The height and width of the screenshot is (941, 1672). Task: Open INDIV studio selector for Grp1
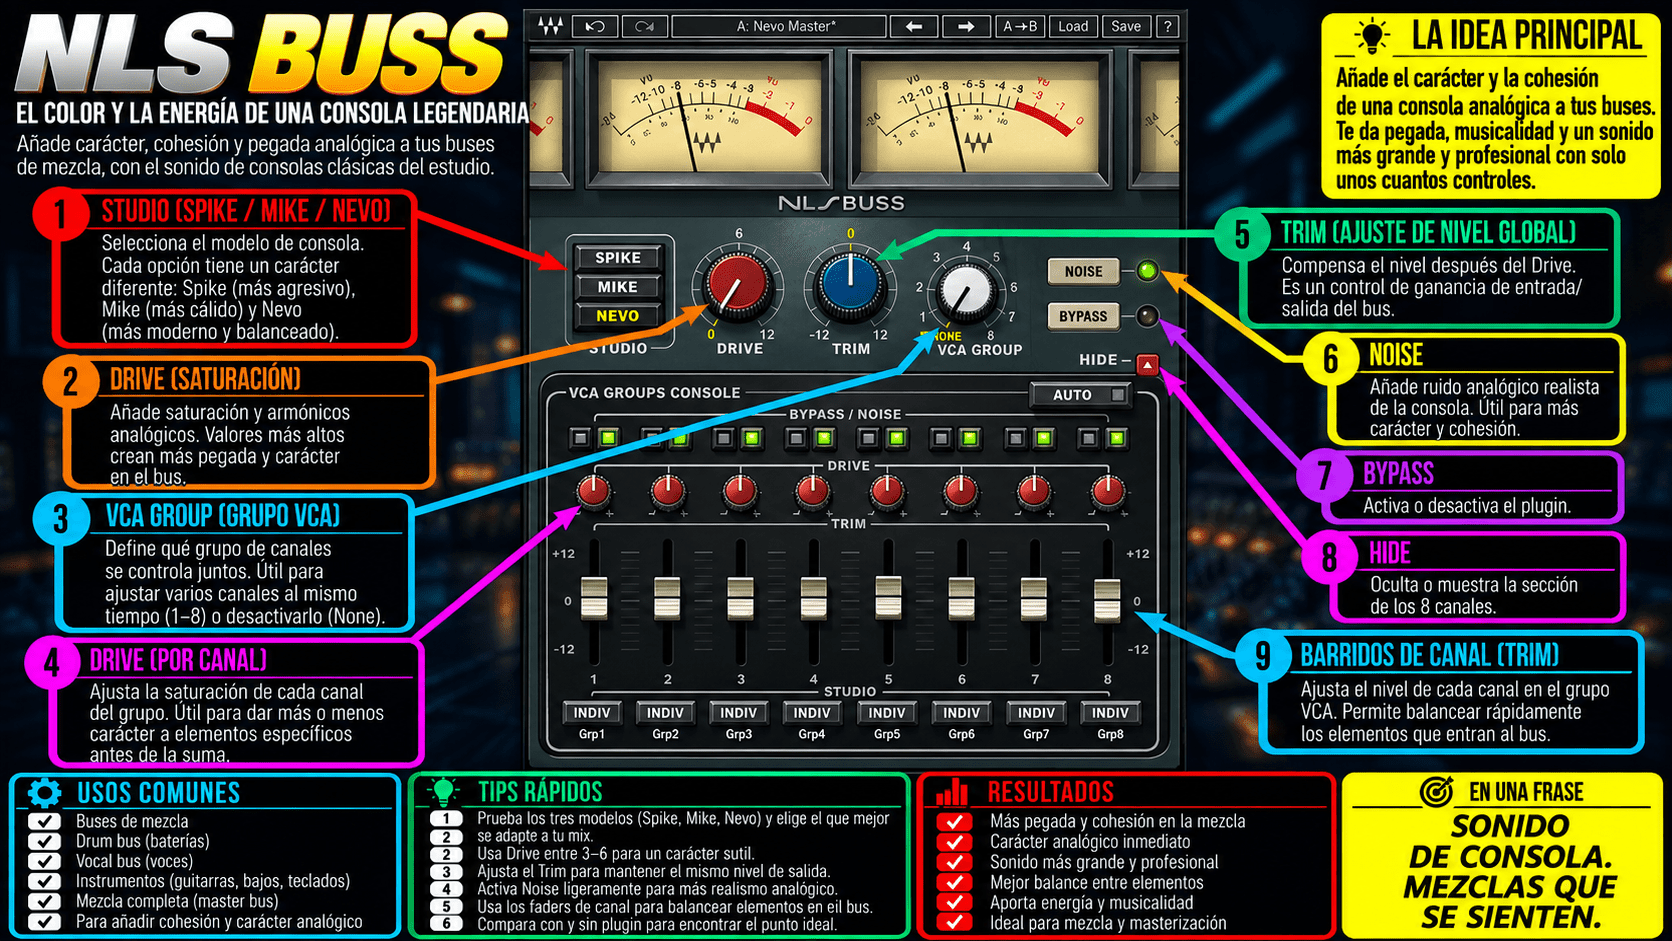[x=592, y=713]
